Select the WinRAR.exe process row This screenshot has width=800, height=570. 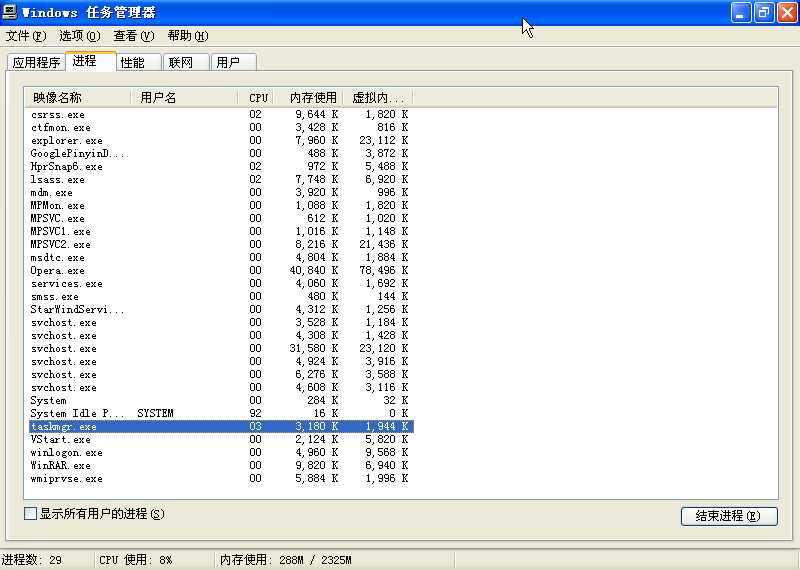click(221, 465)
